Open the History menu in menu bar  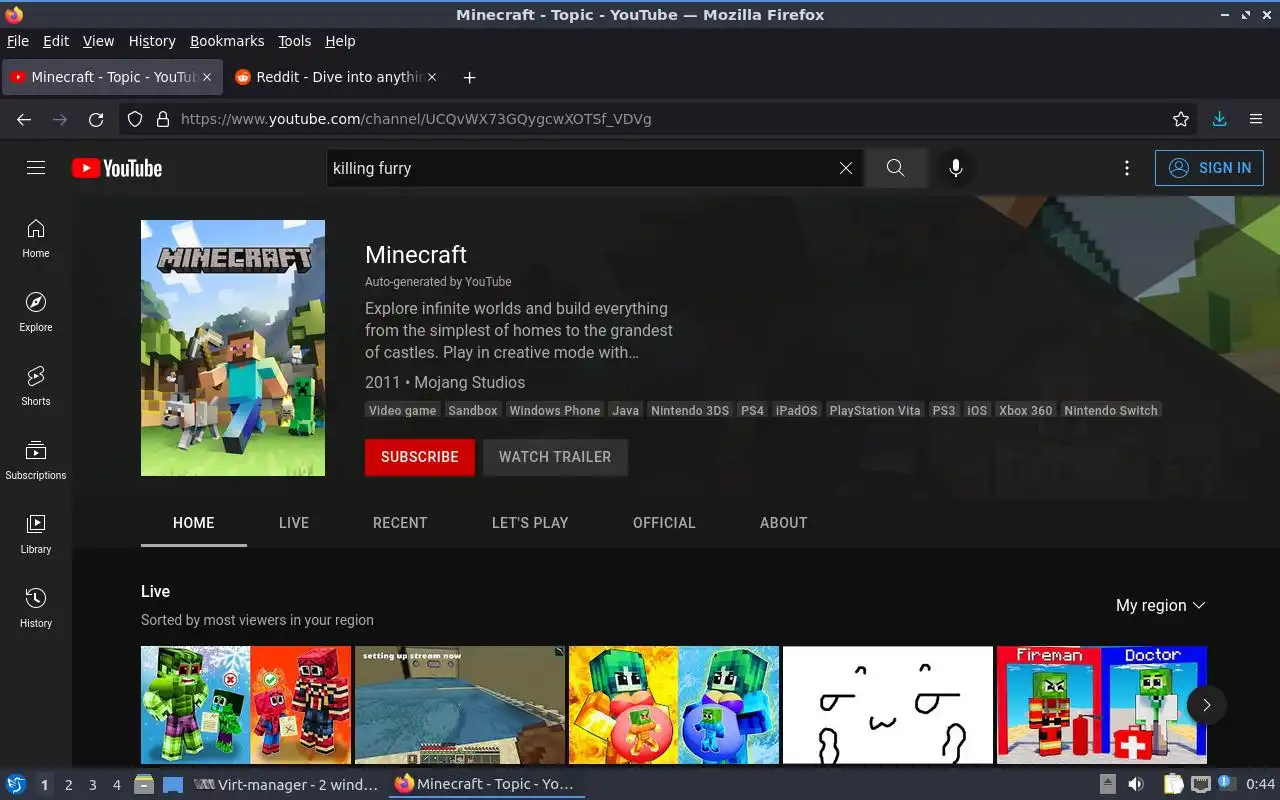(x=152, y=41)
